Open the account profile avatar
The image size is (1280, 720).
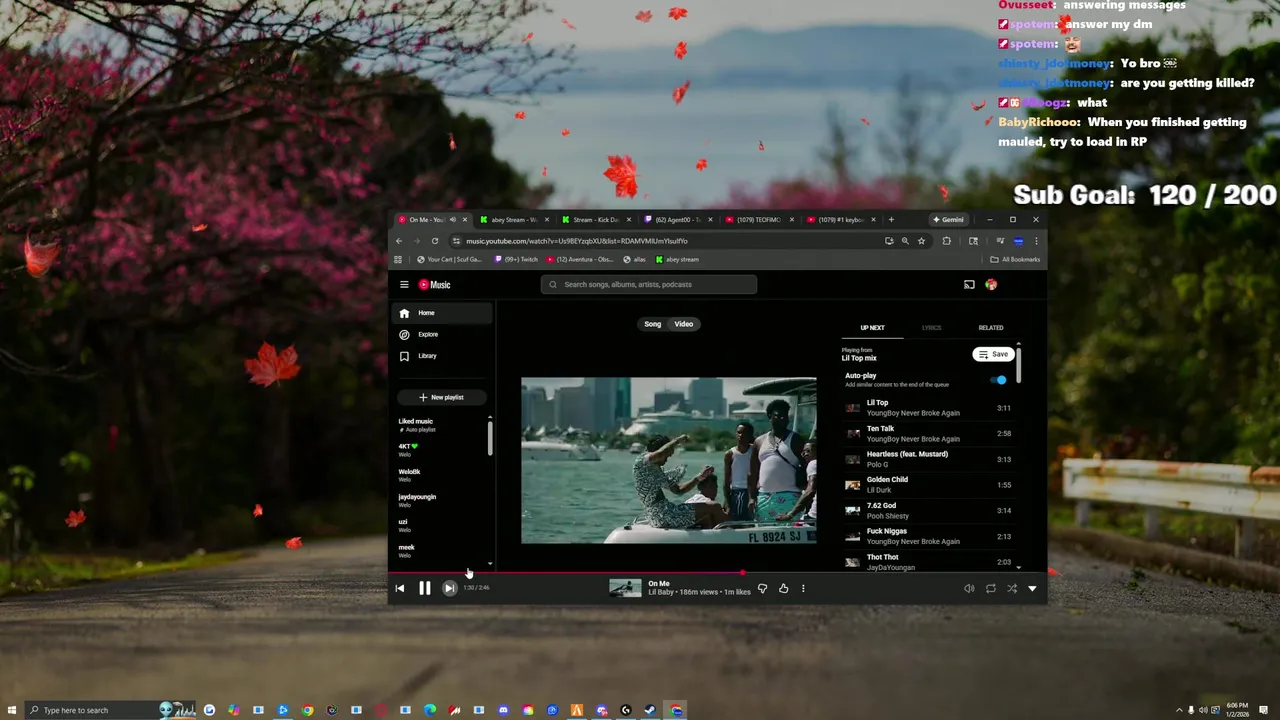click(x=991, y=285)
